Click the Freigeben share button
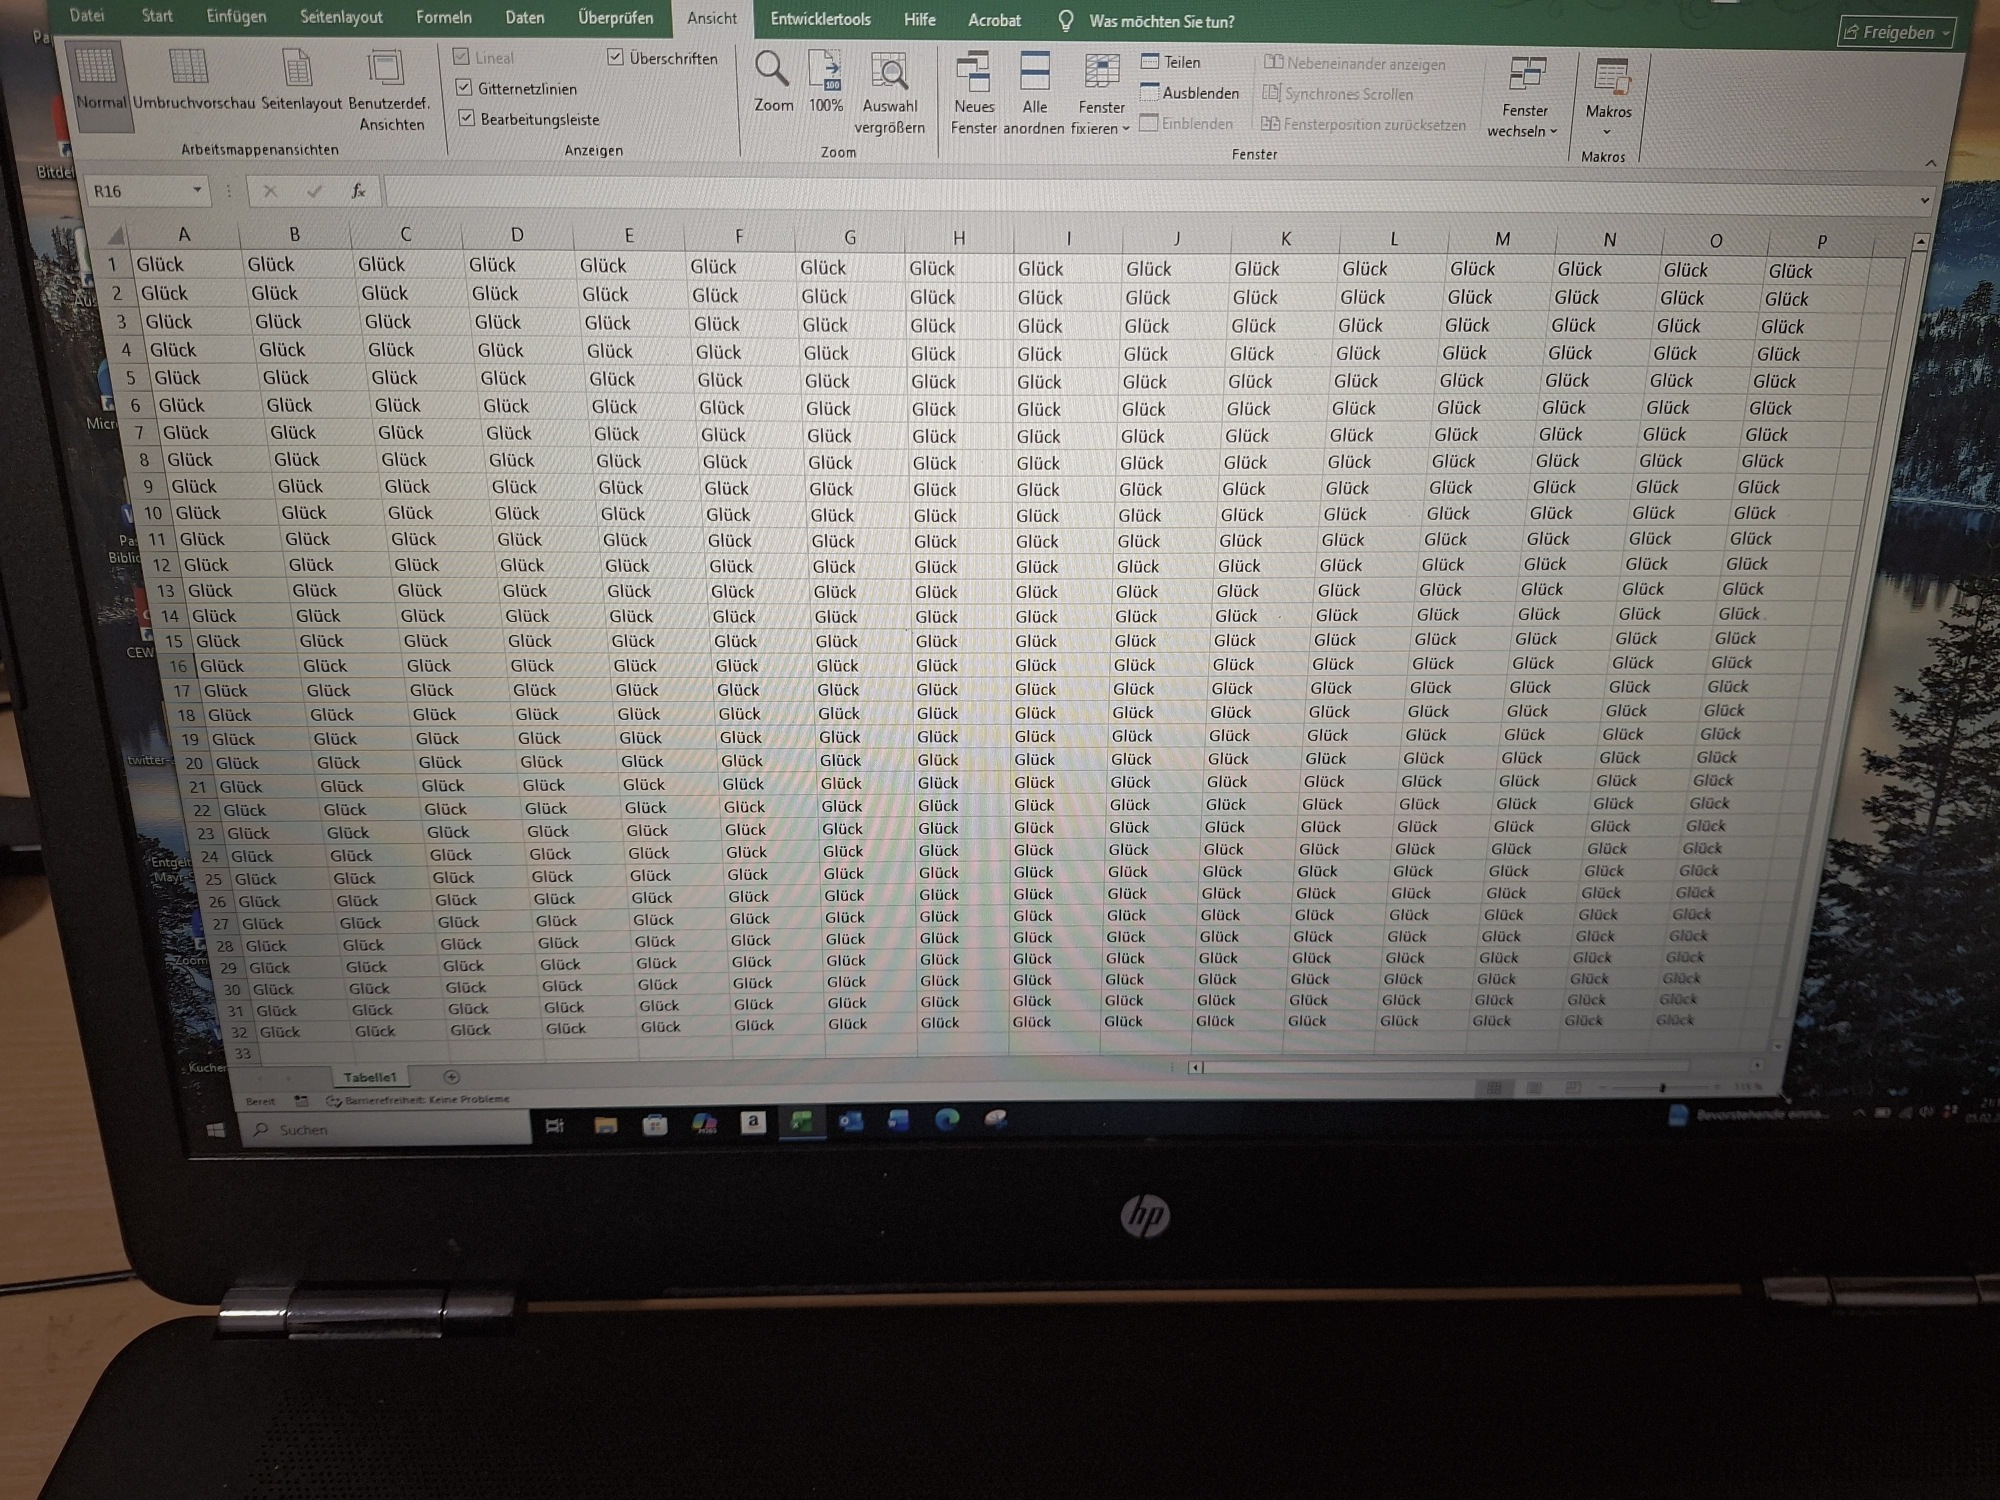This screenshot has width=2000, height=1500. coord(1896,33)
